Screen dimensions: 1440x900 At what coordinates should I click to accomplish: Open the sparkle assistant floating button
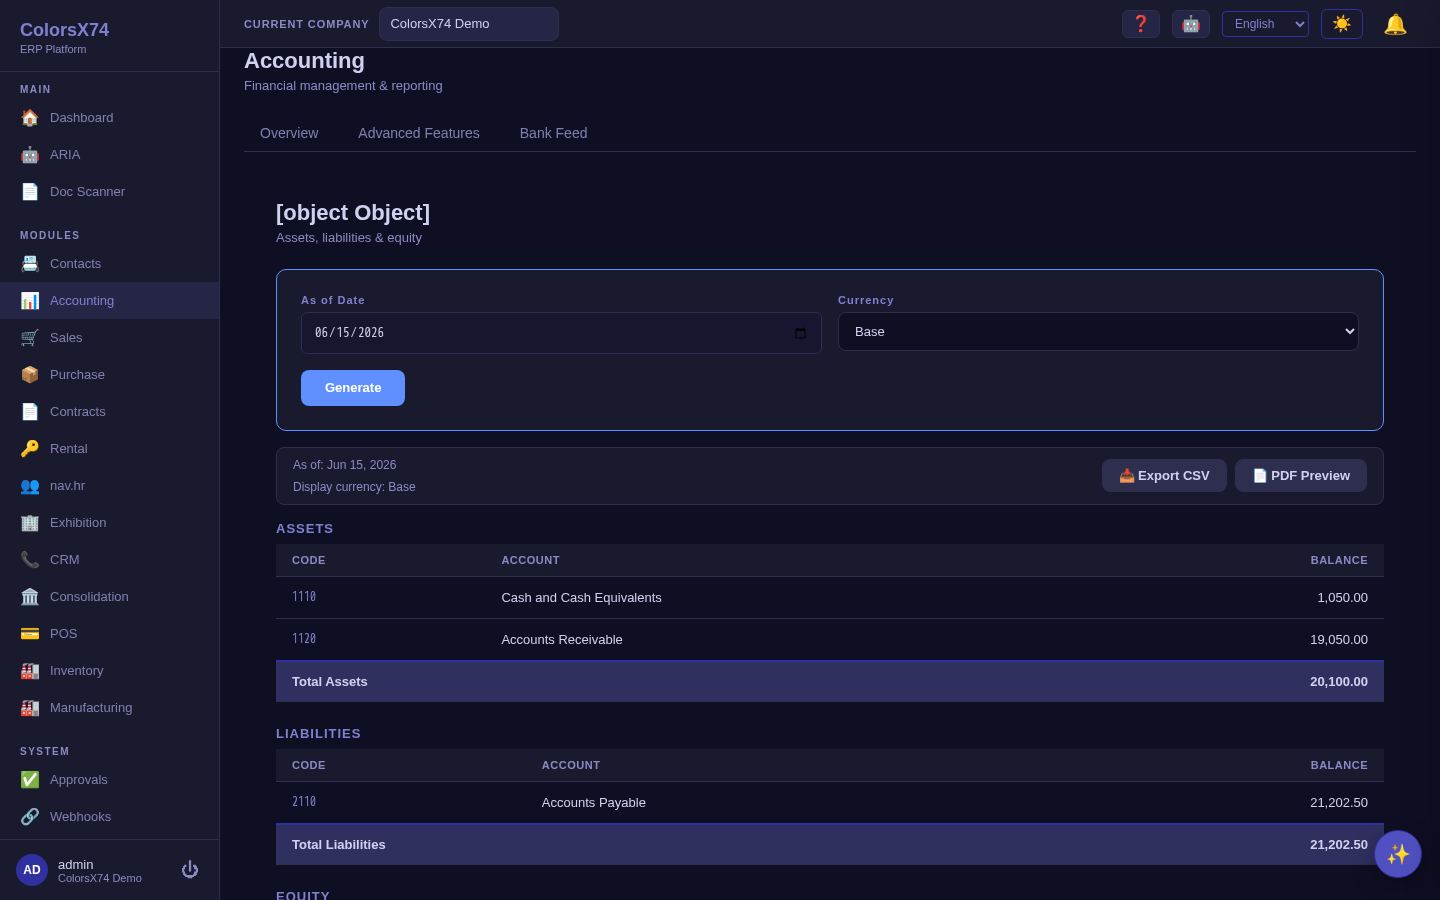(x=1398, y=854)
